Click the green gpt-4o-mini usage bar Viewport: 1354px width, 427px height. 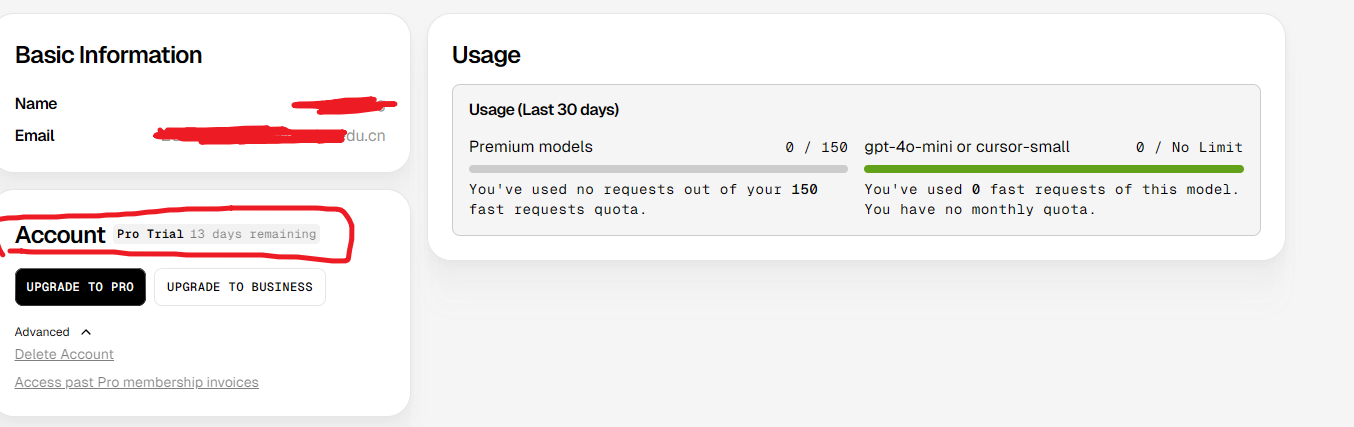pyautogui.click(x=1053, y=169)
